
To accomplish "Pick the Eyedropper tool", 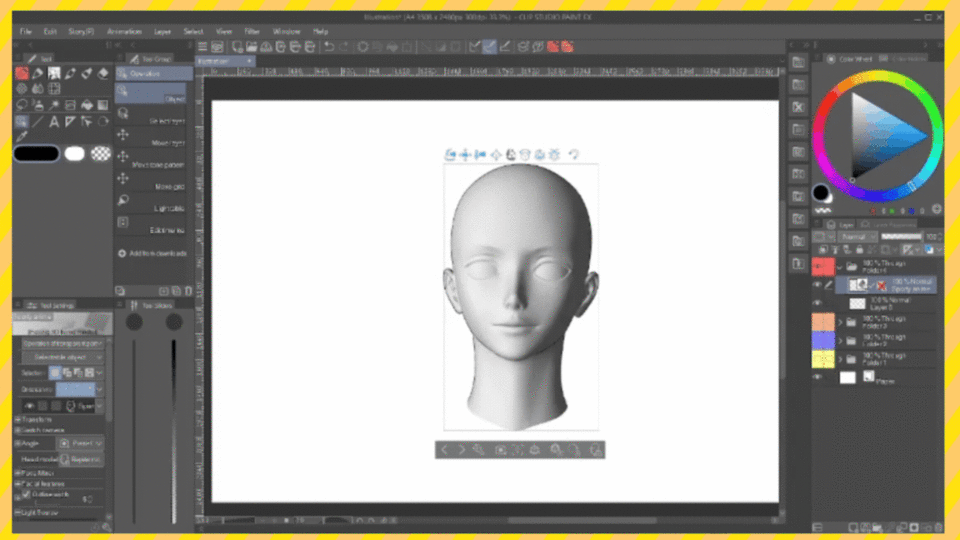I will [22, 137].
